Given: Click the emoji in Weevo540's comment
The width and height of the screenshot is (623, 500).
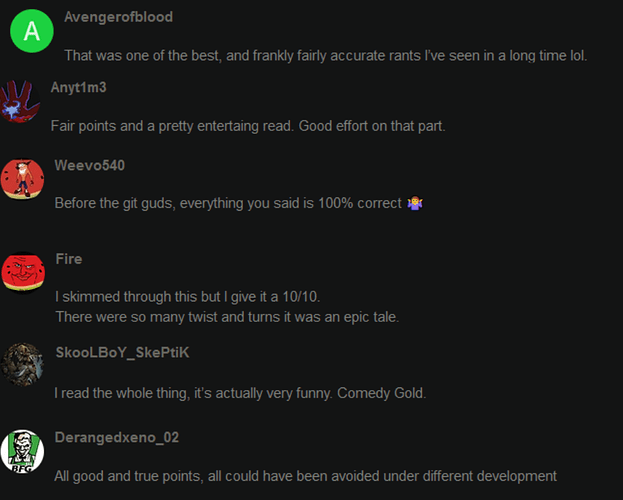Looking at the screenshot, I should (x=416, y=203).
